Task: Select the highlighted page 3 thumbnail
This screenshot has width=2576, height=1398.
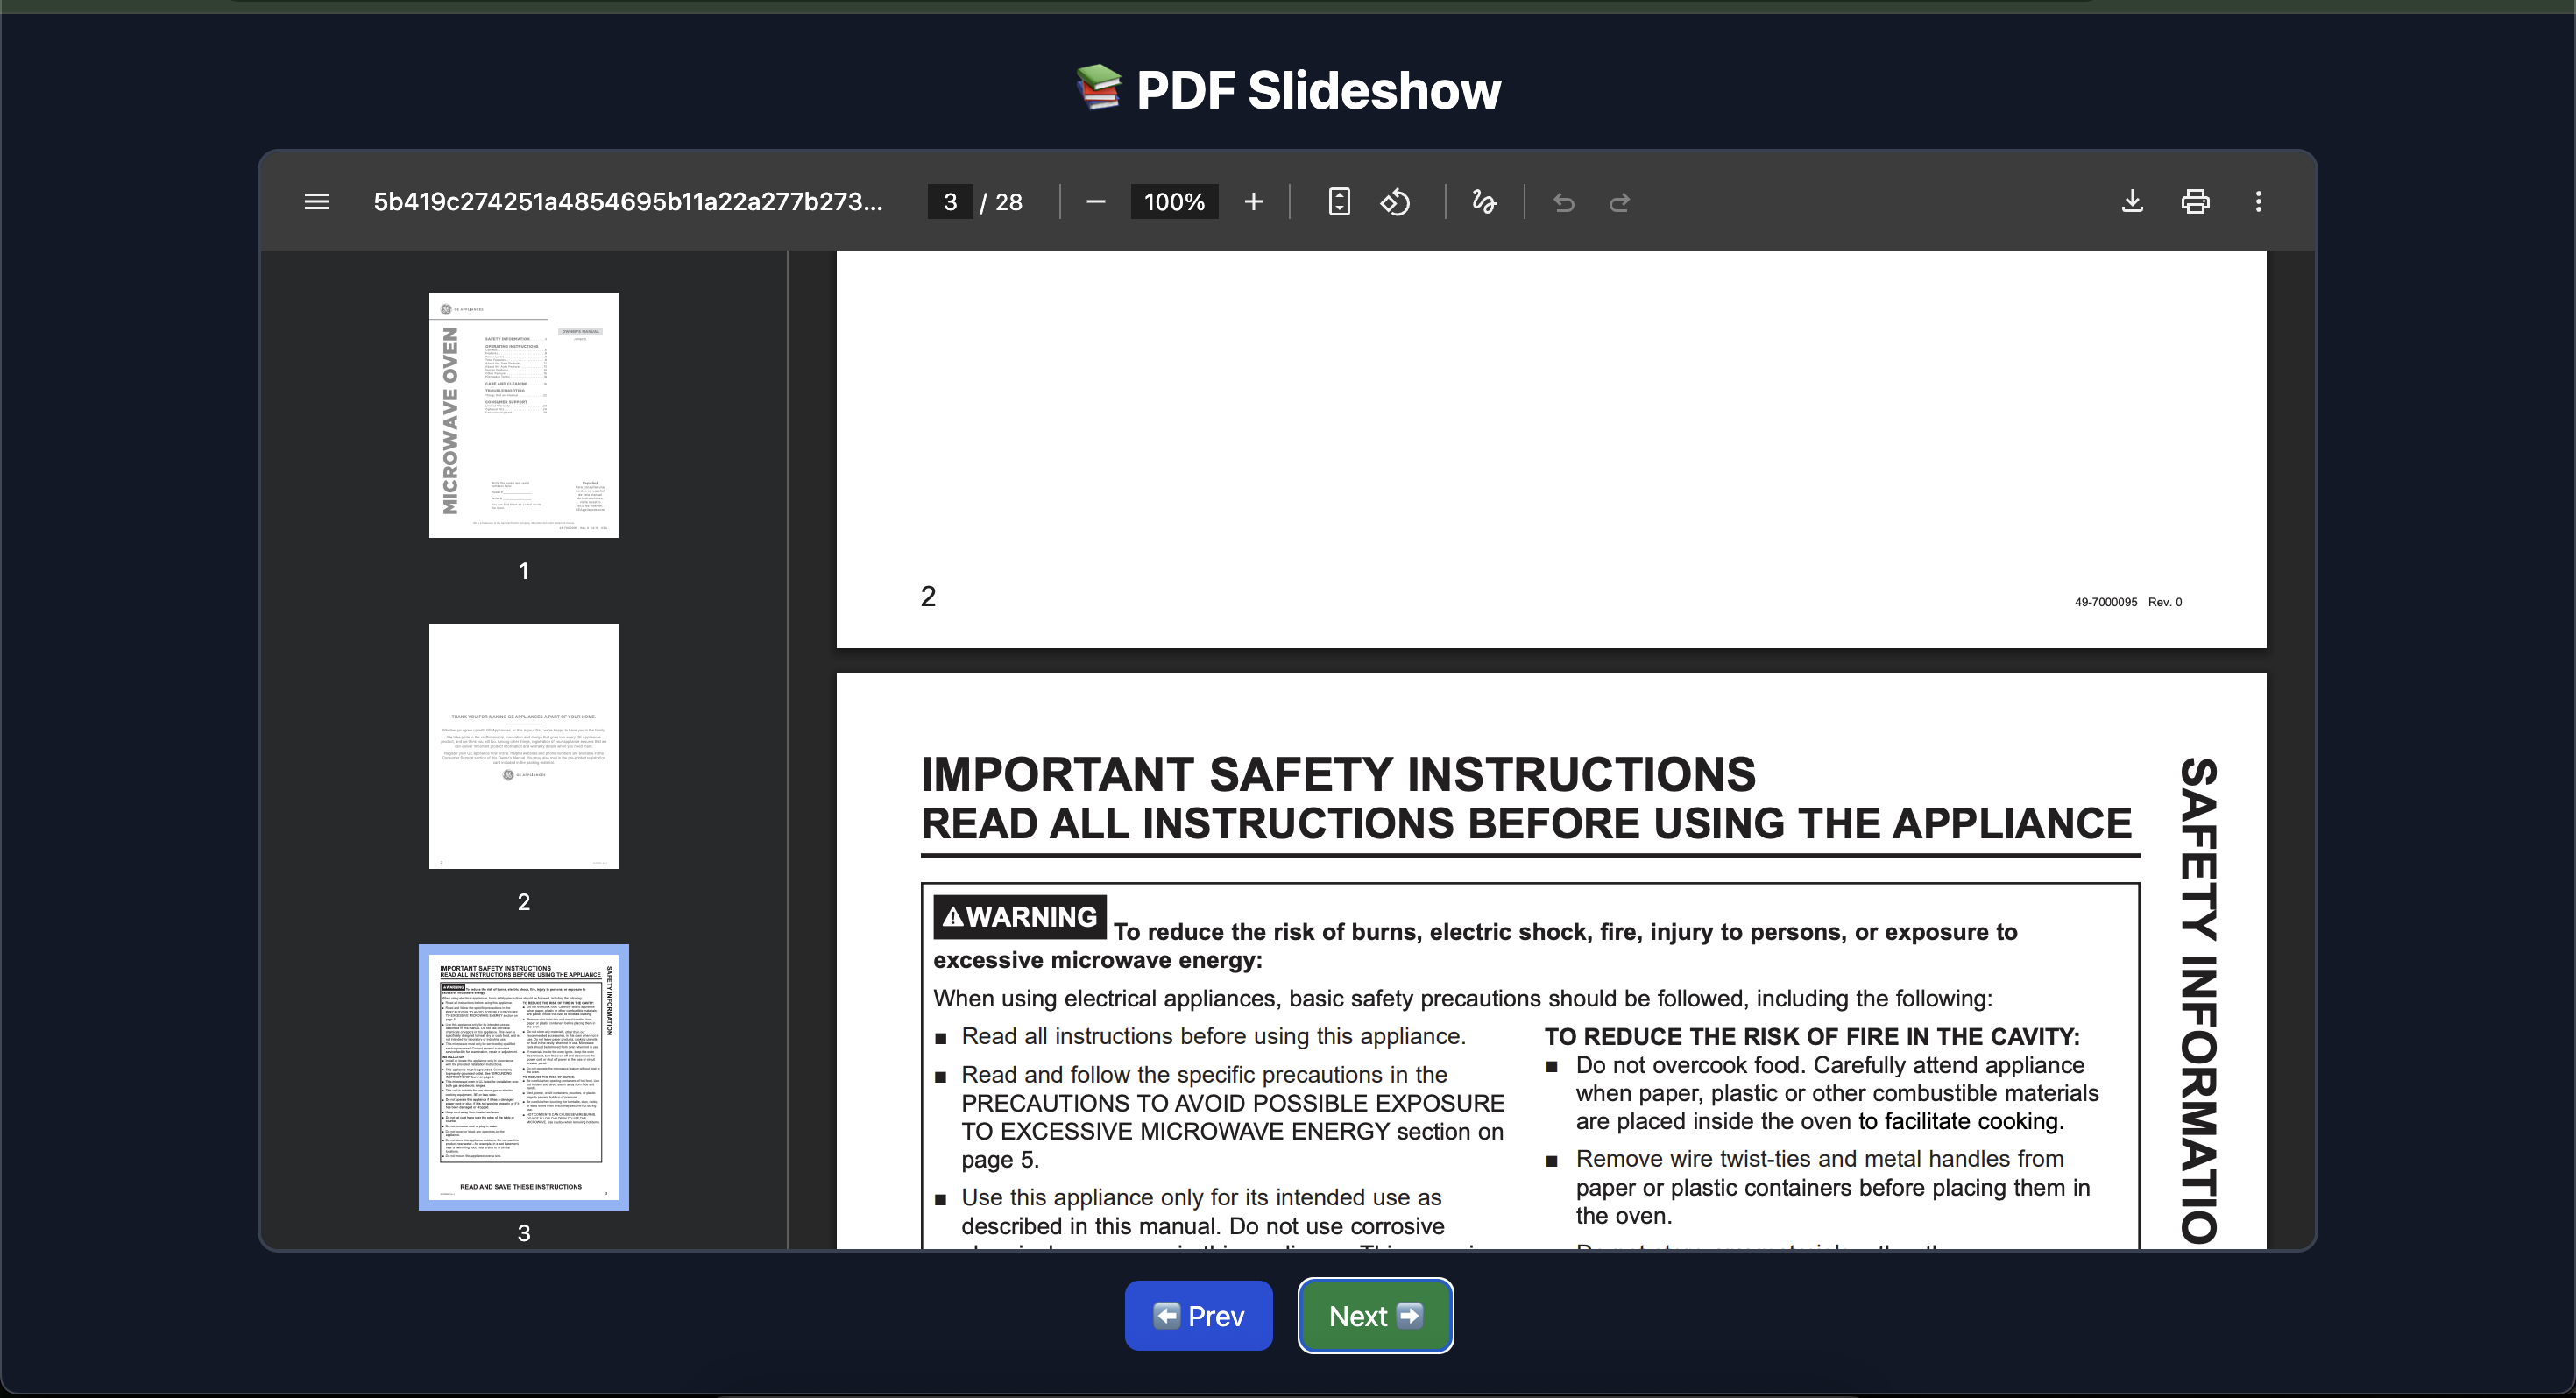Action: (x=523, y=1076)
